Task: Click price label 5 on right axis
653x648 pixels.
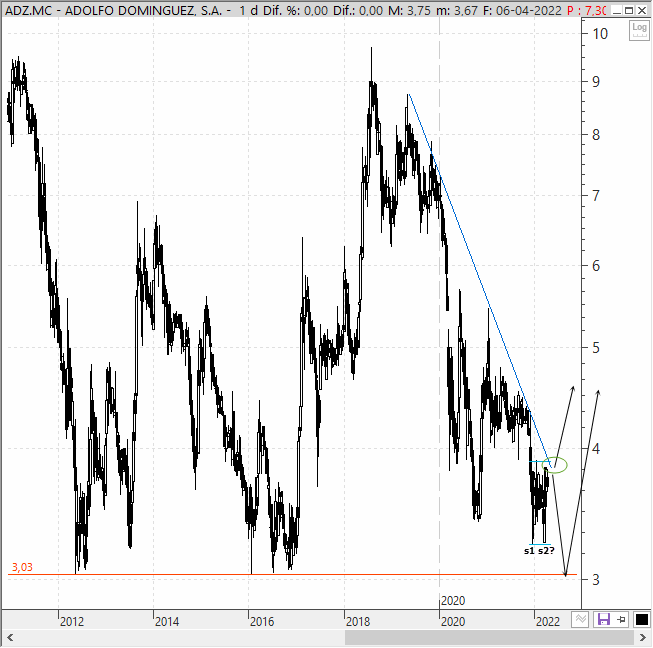Action: (x=596, y=347)
